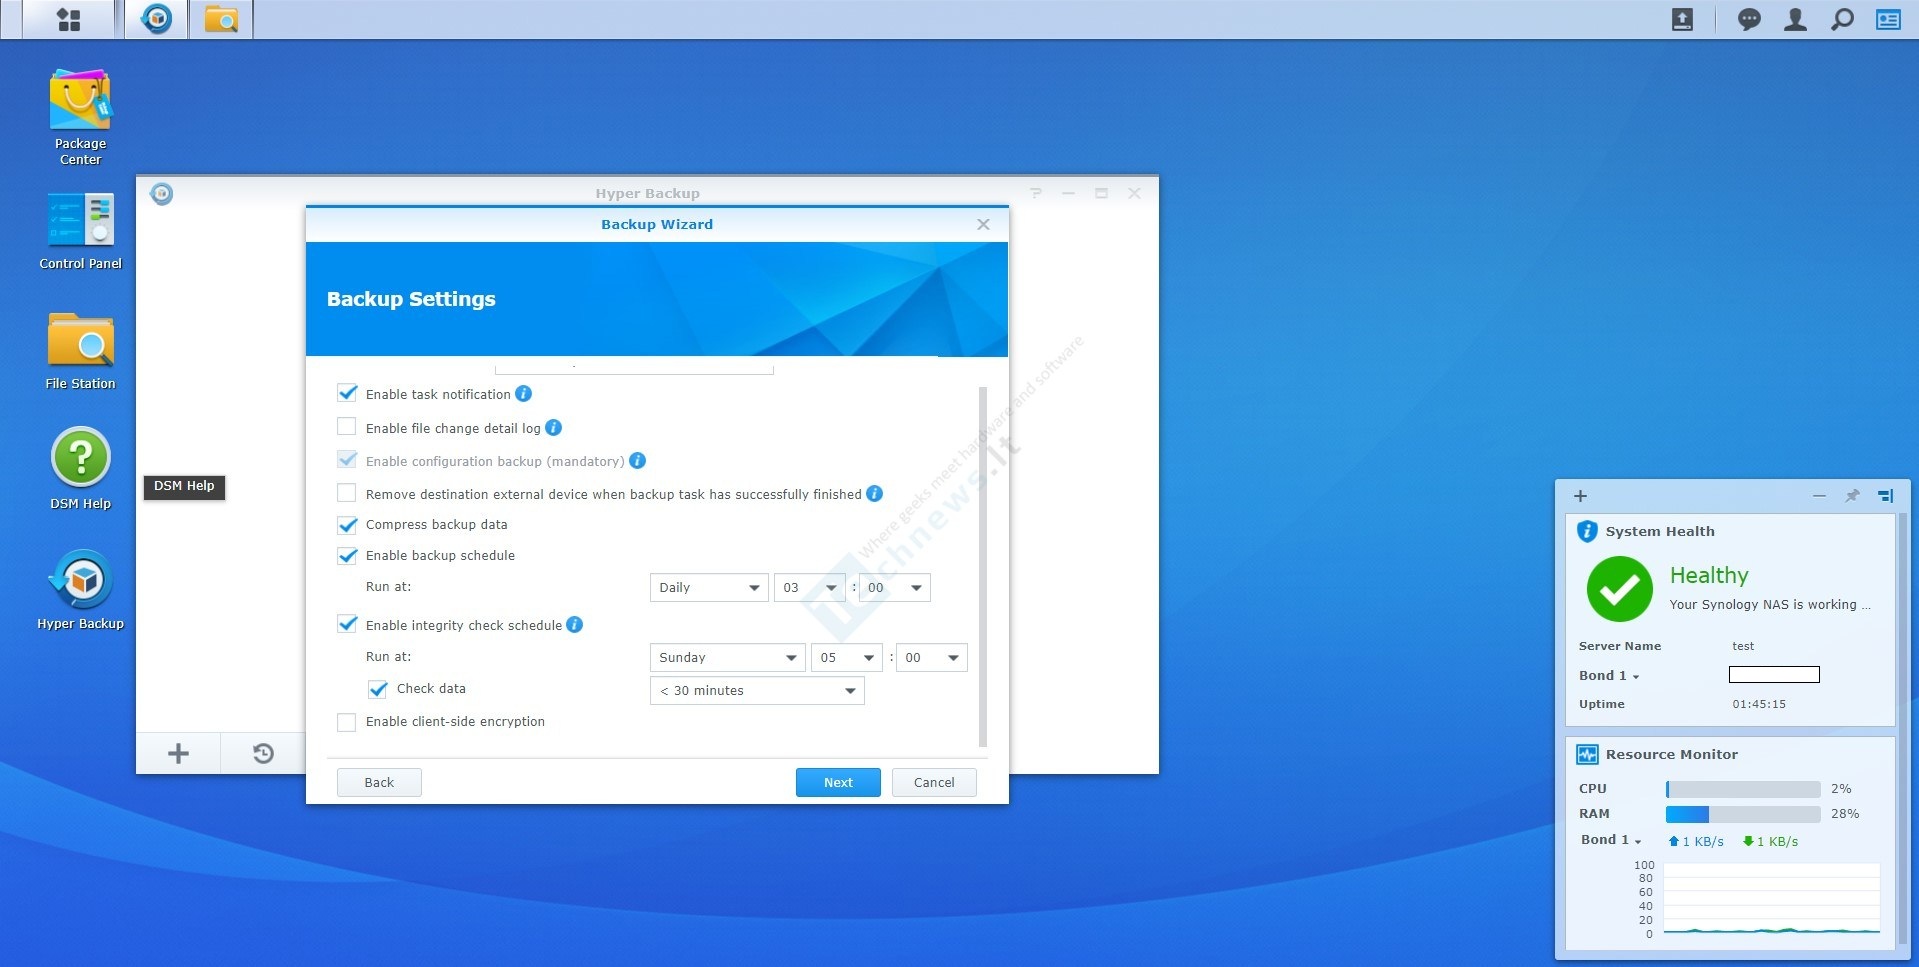The width and height of the screenshot is (1919, 967).
Task: Click the Bond 1 IP address field
Action: point(1774,675)
